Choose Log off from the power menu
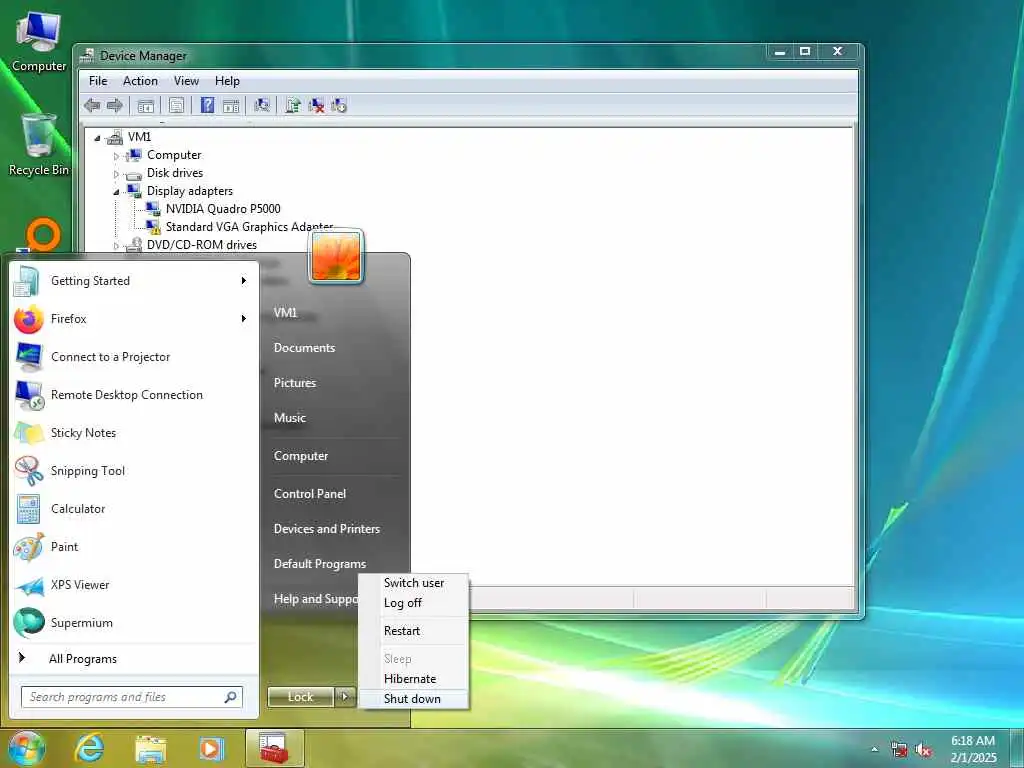Screen dimensions: 1024x768 [x=414, y=603]
